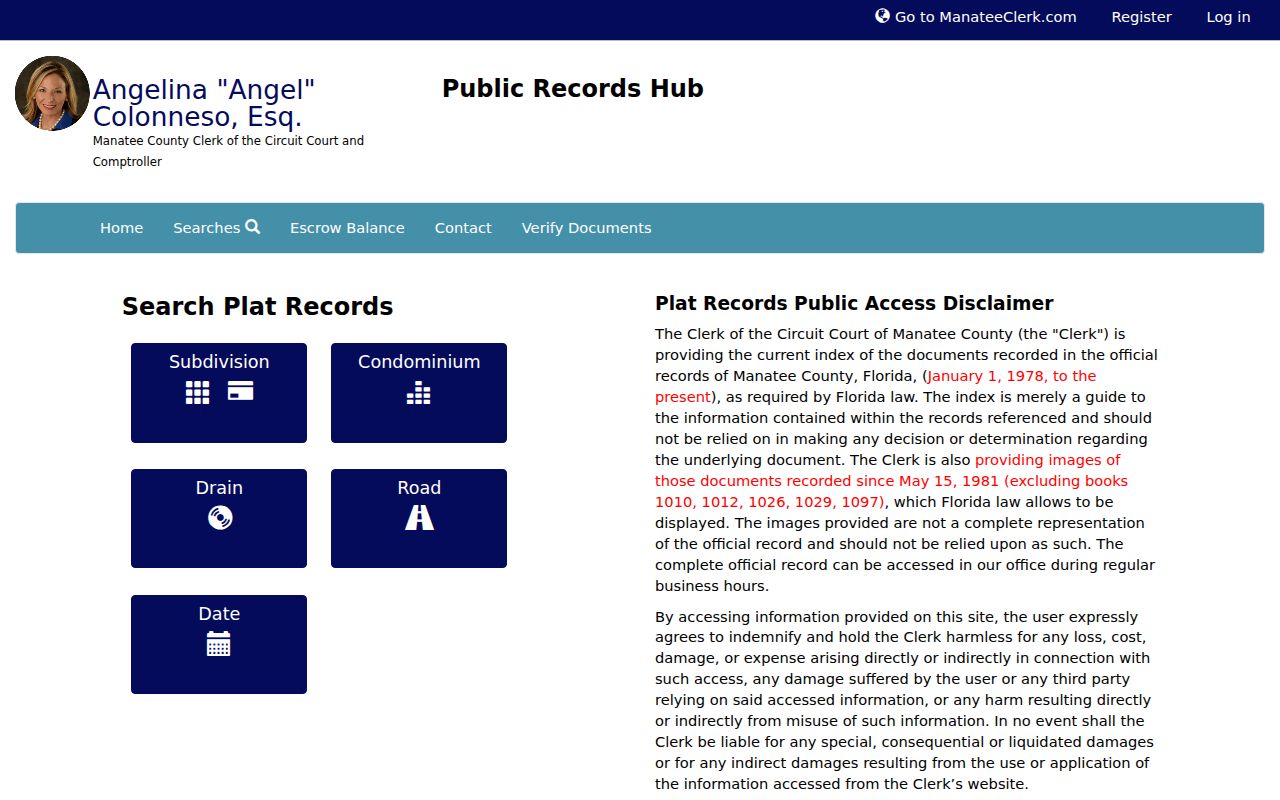Select Verify Documents in the navigation bar
Screen dimensions: 1280x800
586,228
